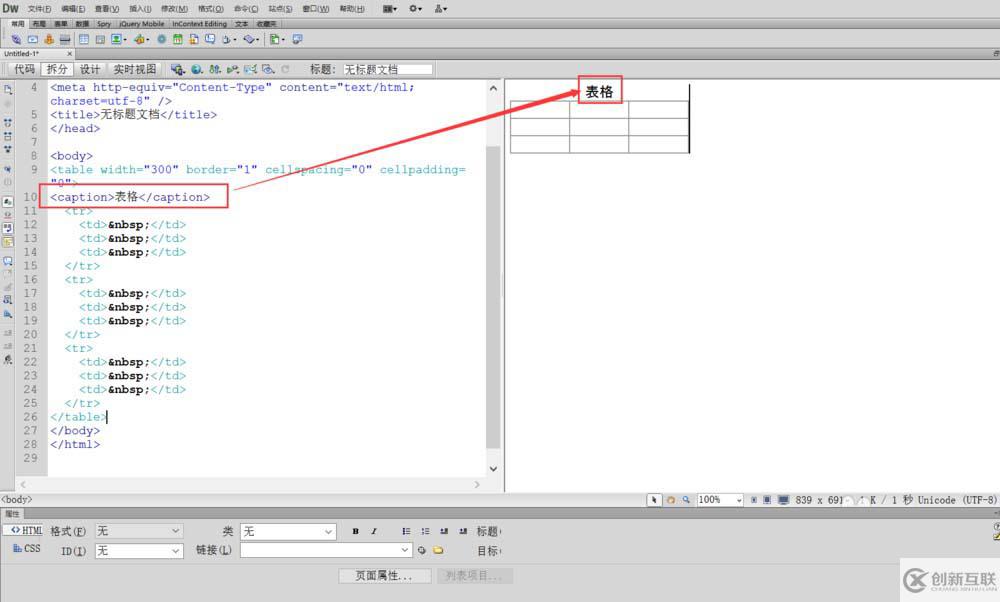Open the 修改(M) Modify menu
This screenshot has width=1000, height=602.
174,9
